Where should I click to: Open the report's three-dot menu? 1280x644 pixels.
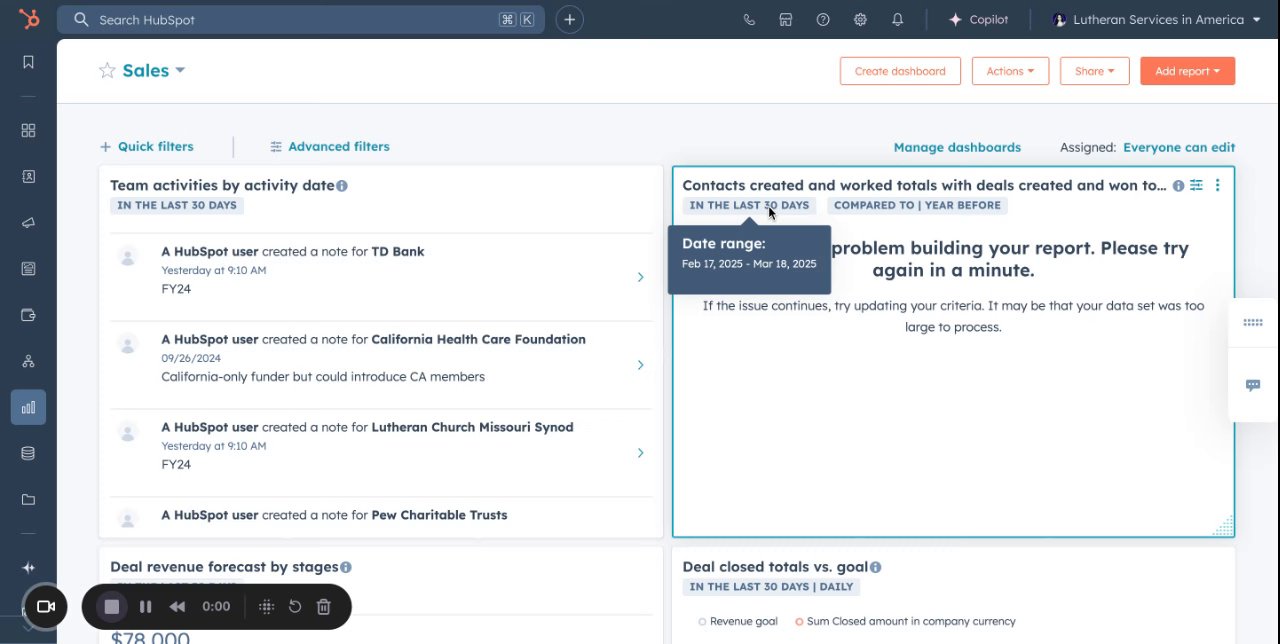click(1217, 185)
